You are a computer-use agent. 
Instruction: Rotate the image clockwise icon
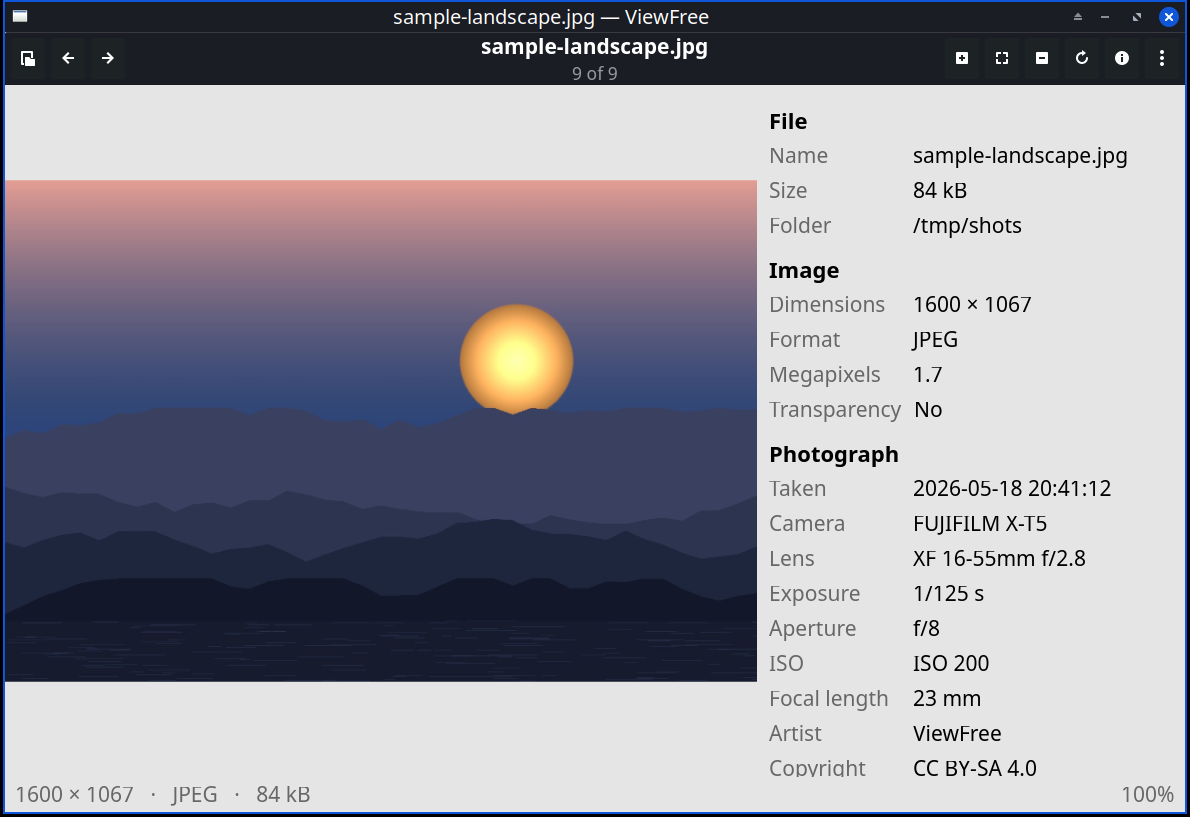(1082, 58)
